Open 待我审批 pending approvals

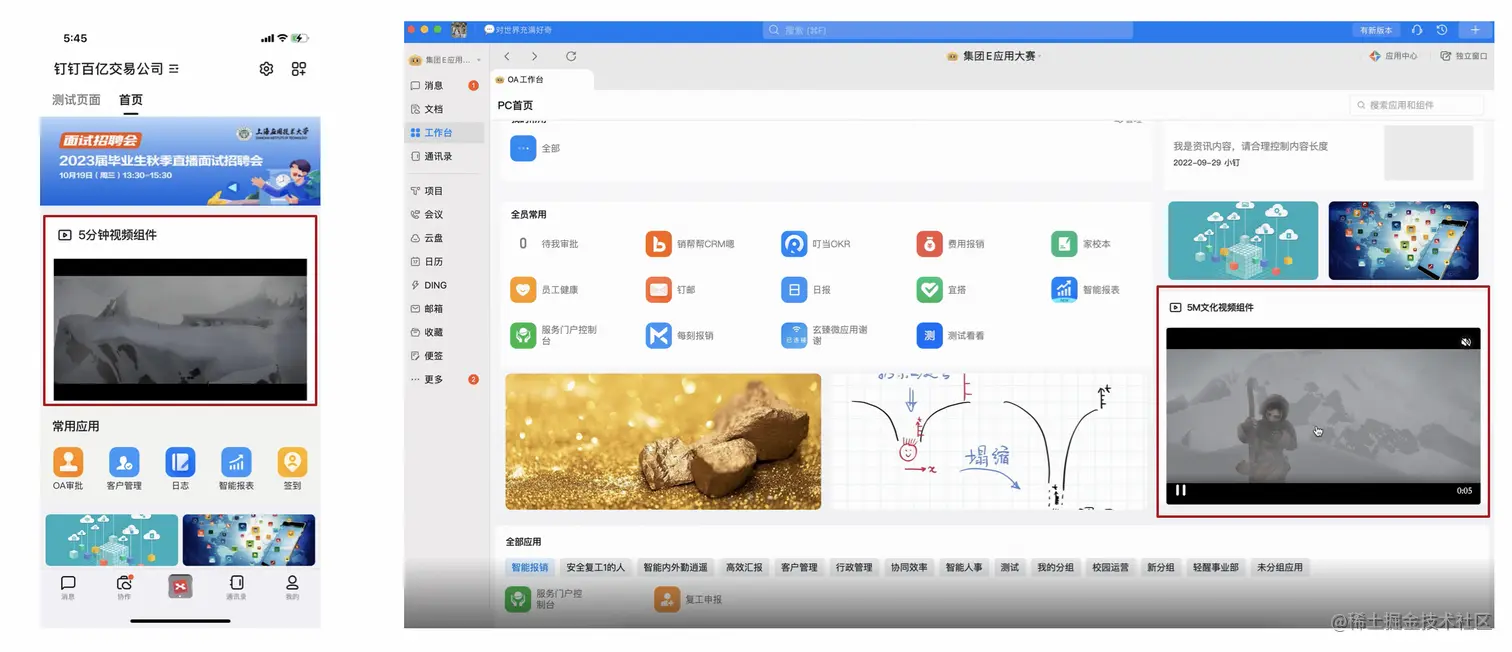546,244
